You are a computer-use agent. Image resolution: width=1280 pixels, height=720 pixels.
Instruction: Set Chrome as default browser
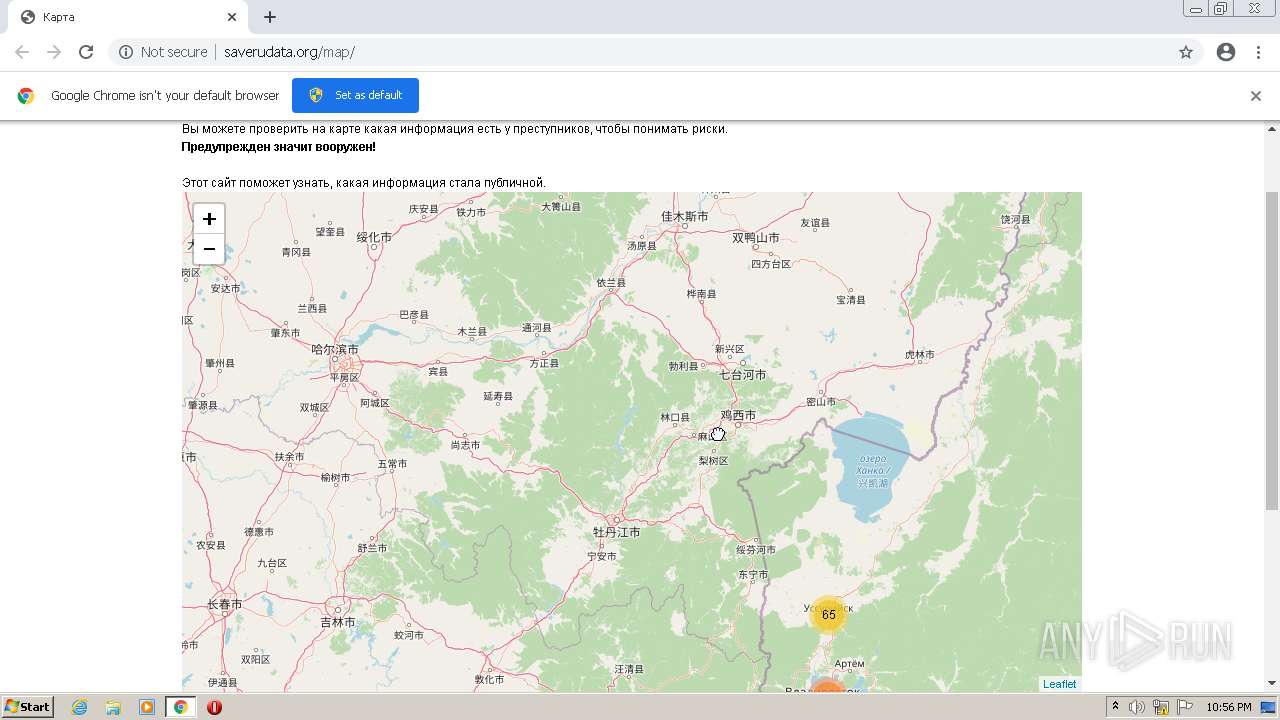[x=355, y=95]
